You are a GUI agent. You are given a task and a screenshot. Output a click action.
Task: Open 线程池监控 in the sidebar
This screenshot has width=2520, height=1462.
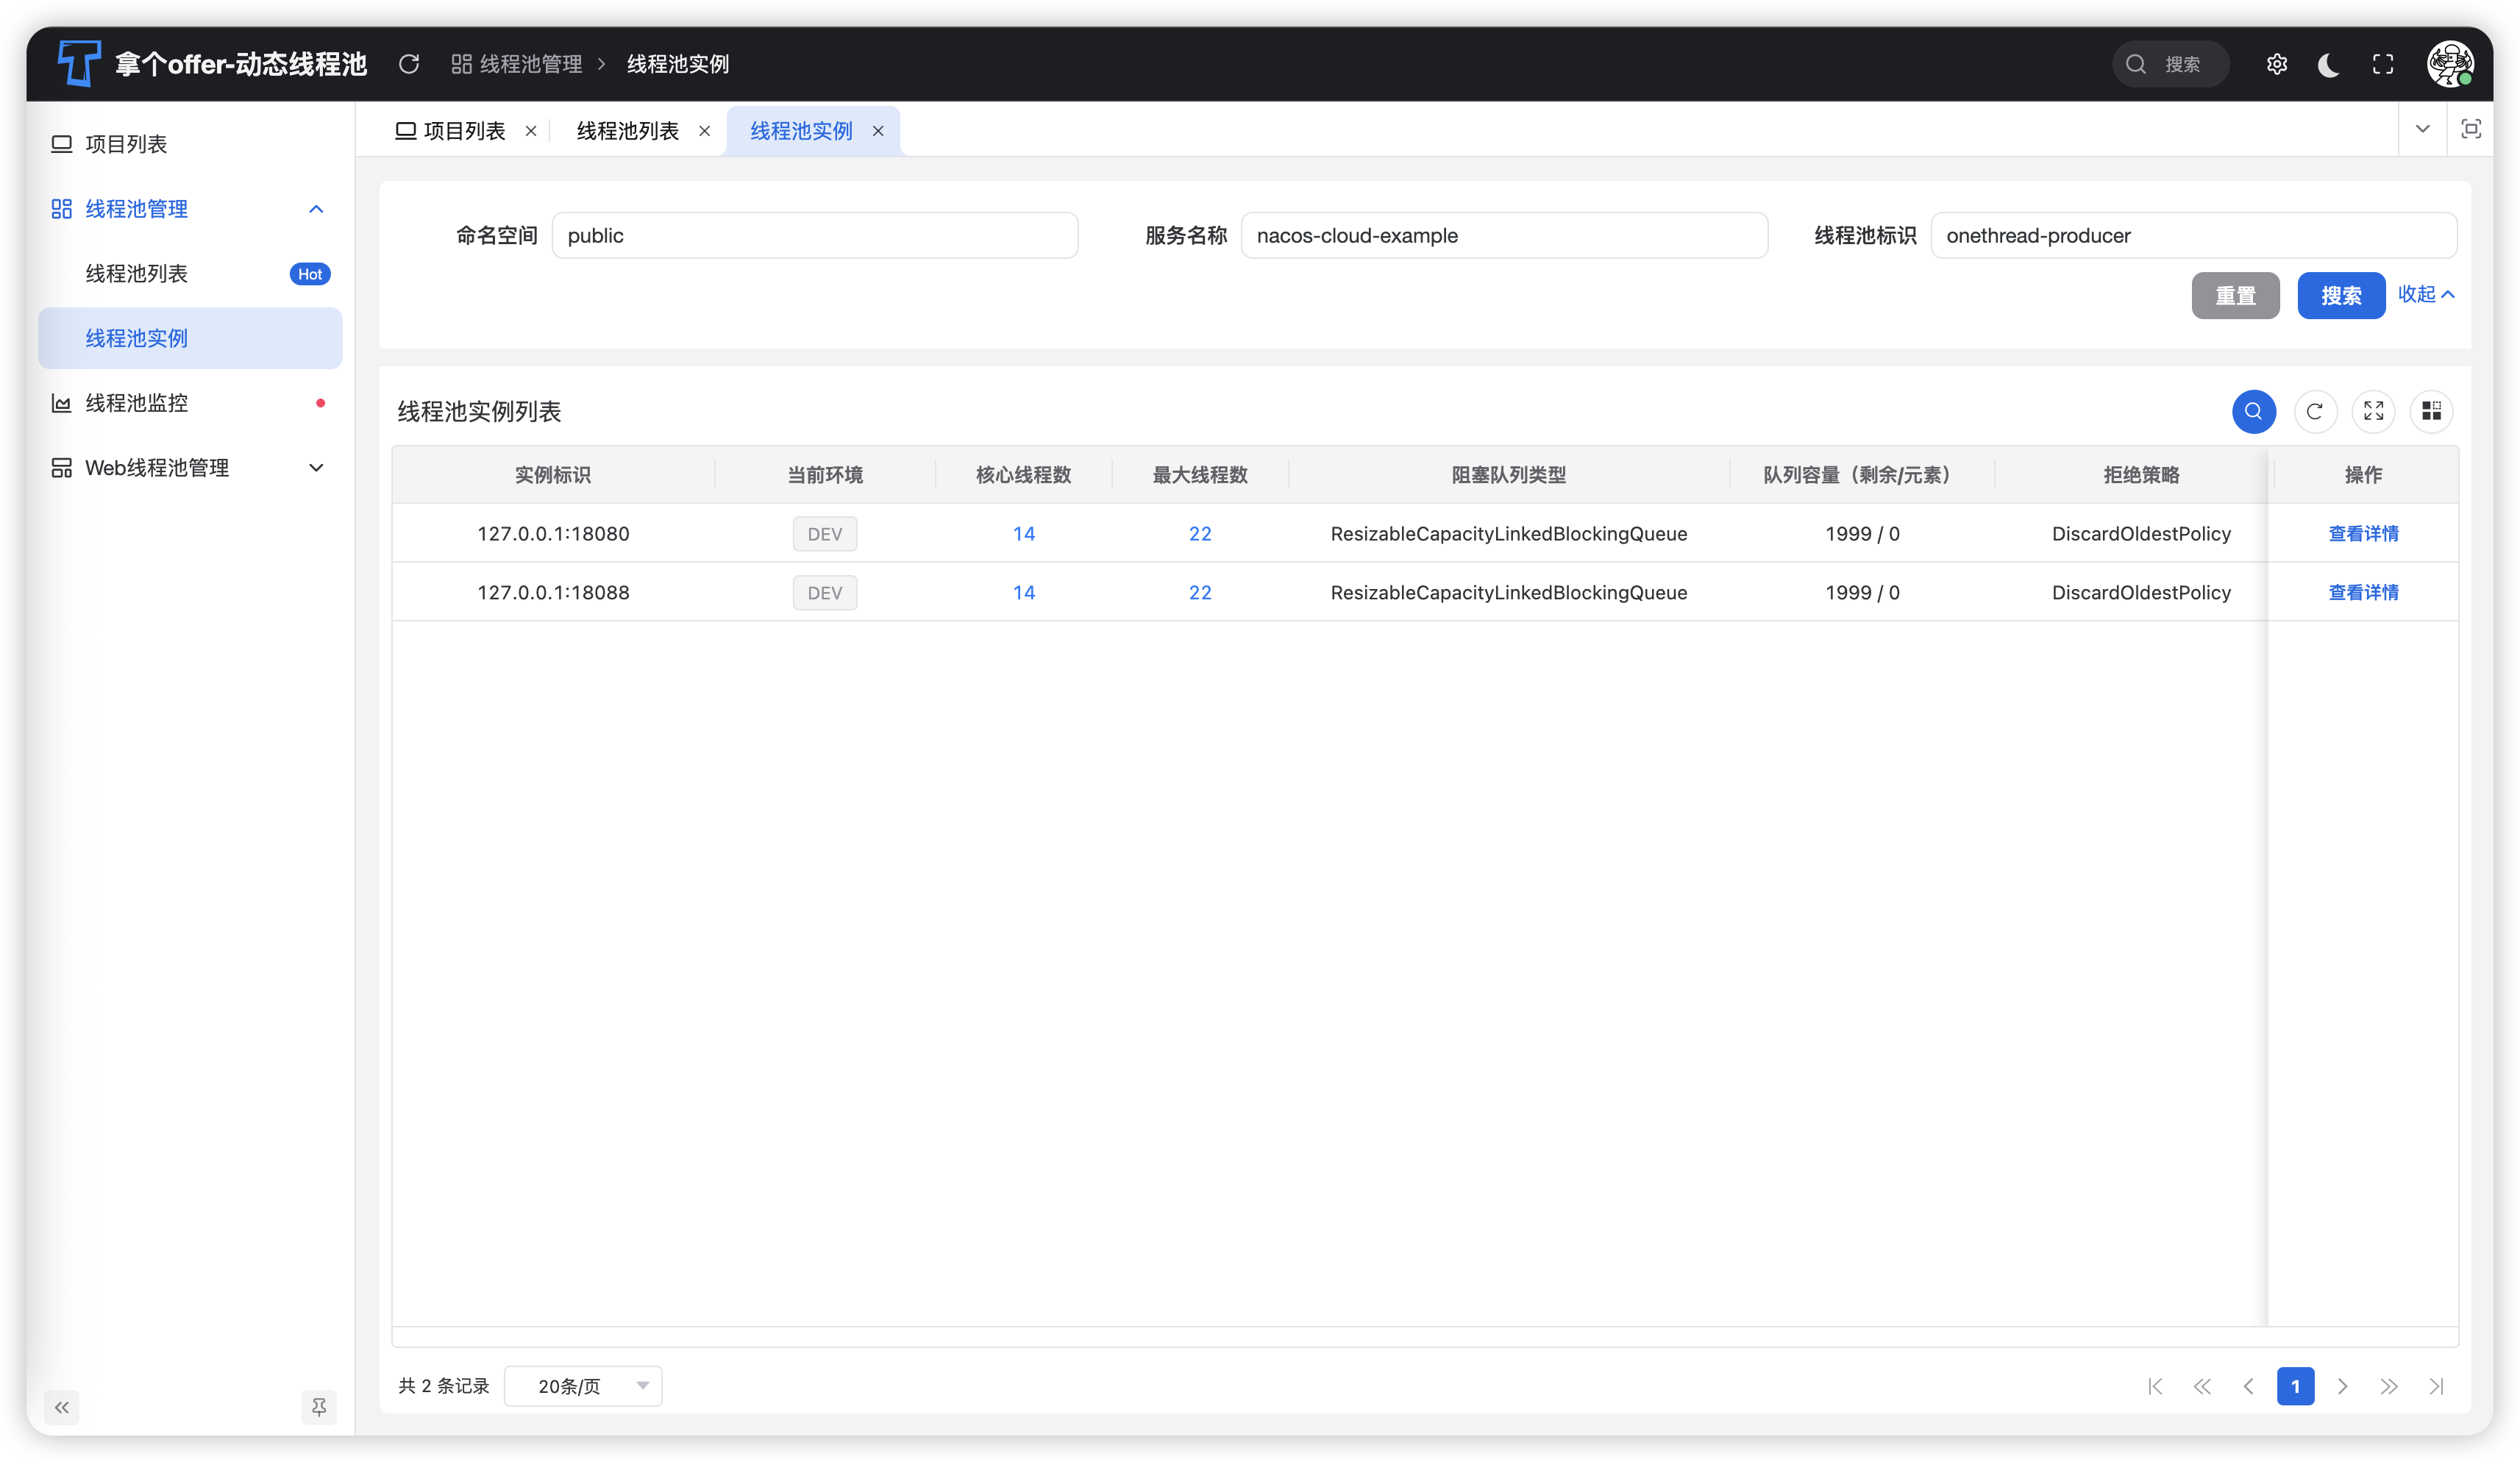click(137, 403)
